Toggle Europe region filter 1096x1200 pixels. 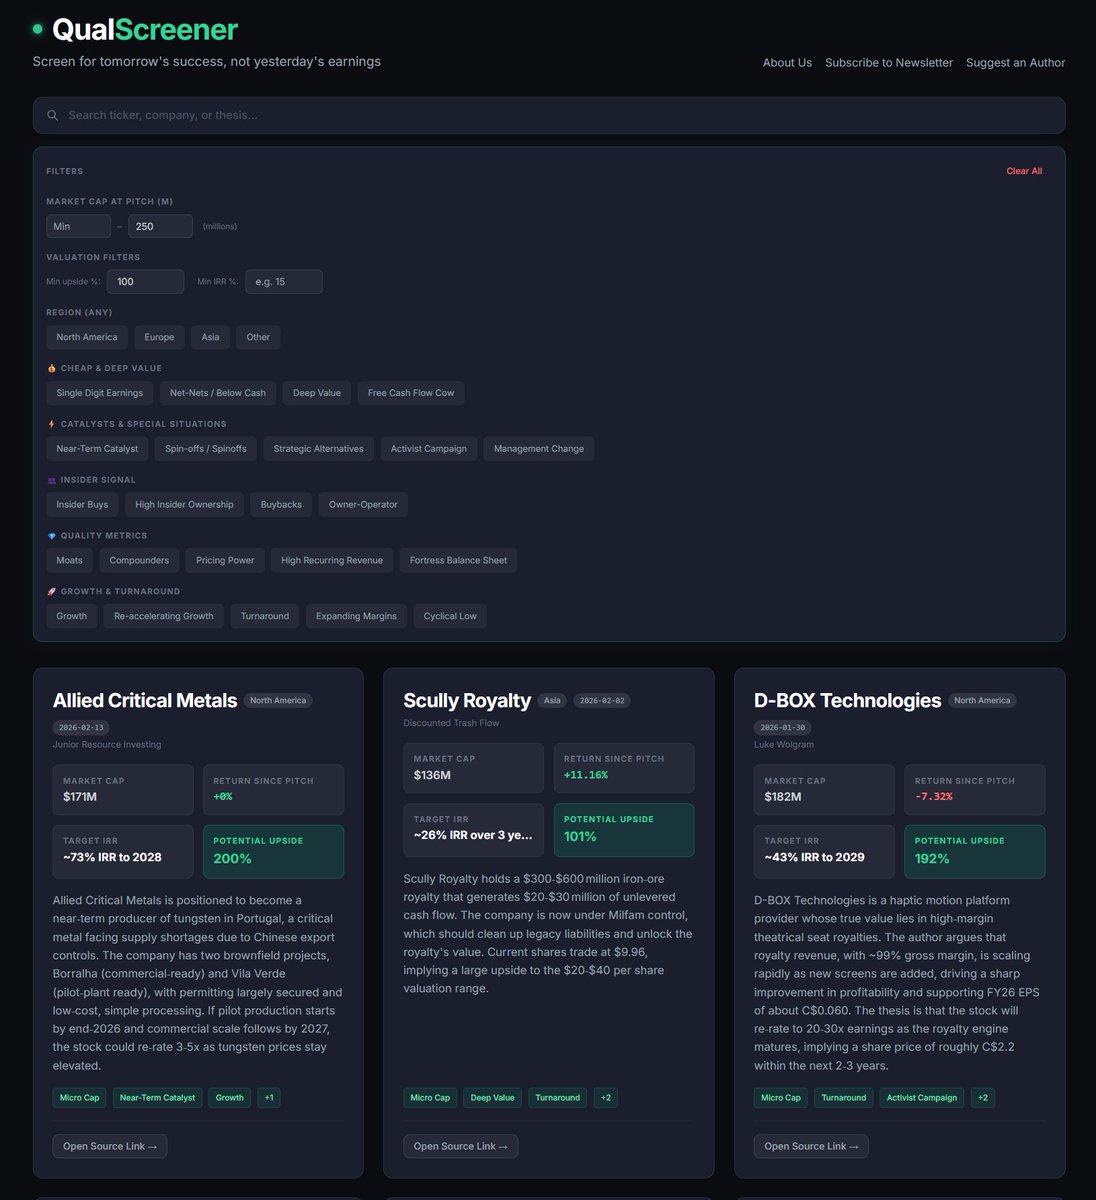pos(159,337)
